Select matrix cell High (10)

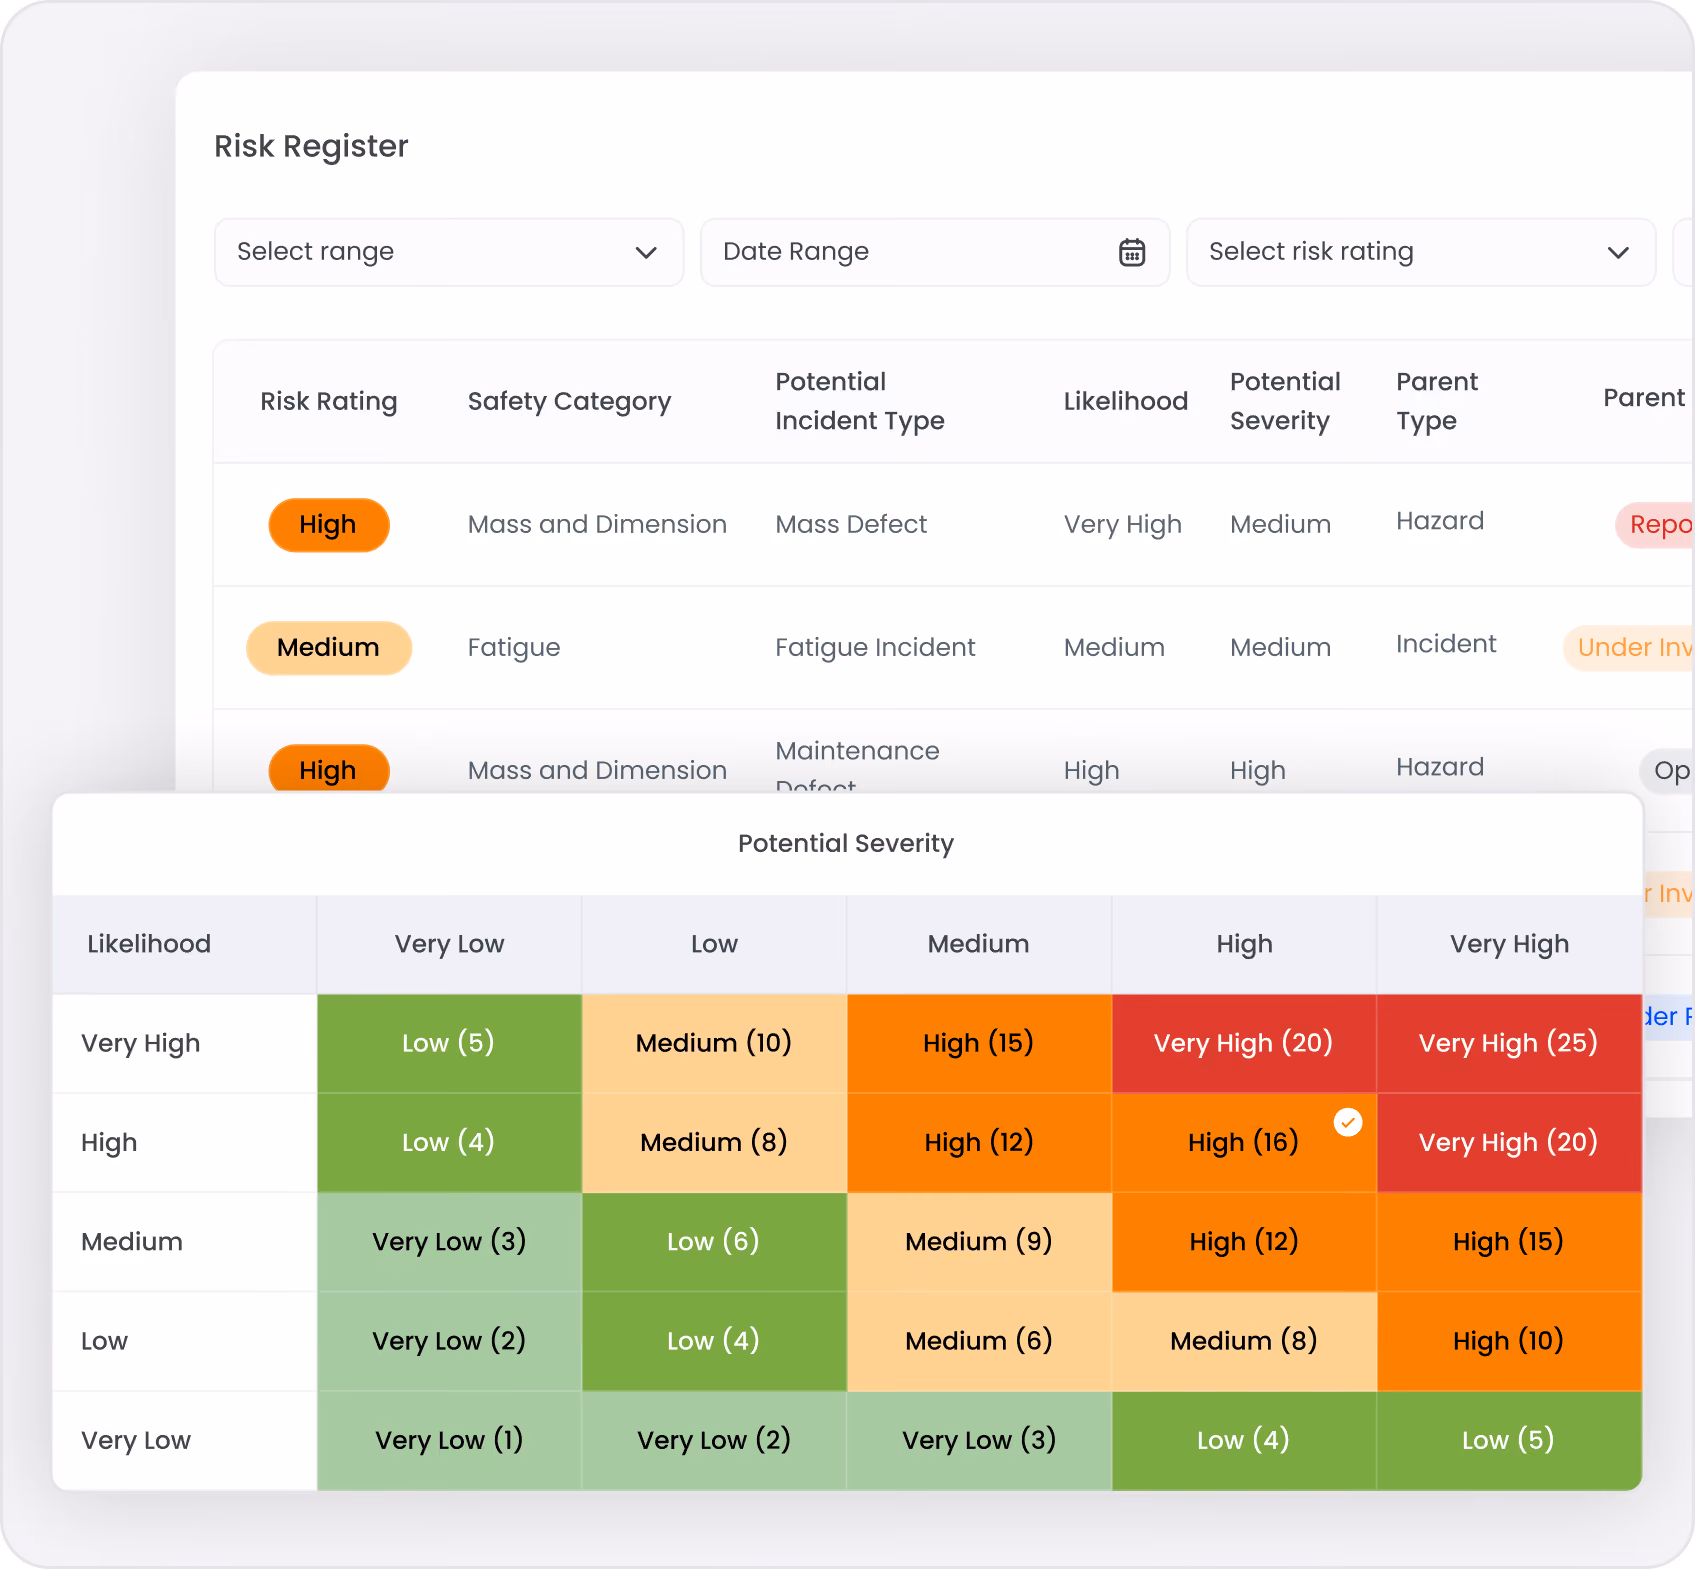(1509, 1341)
